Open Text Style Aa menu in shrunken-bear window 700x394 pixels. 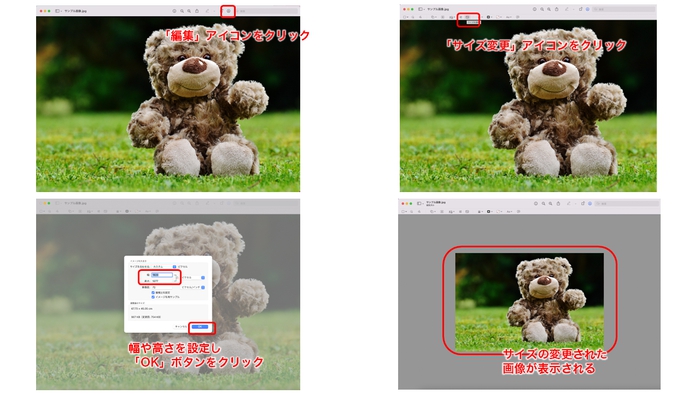pyautogui.click(x=509, y=211)
